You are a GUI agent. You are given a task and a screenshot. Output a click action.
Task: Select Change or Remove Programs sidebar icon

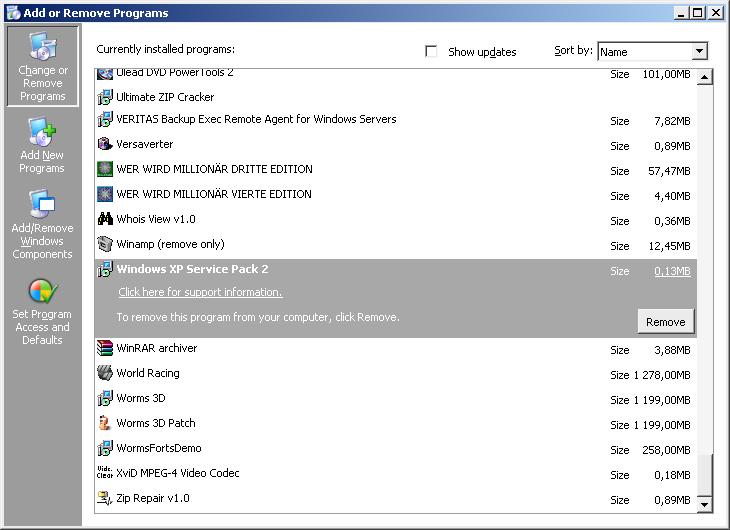pos(42,66)
